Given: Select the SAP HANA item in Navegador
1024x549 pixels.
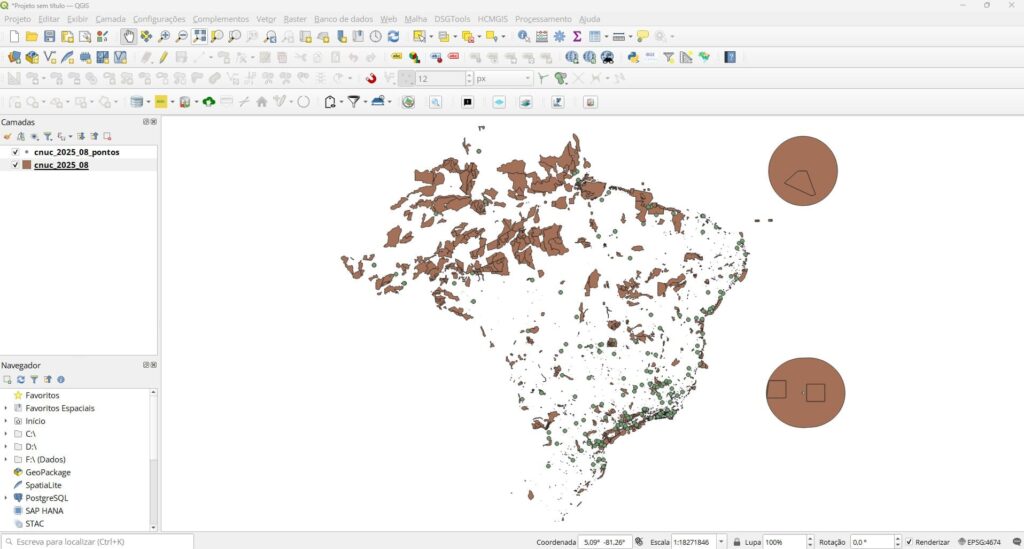Looking at the screenshot, I should tap(44, 511).
